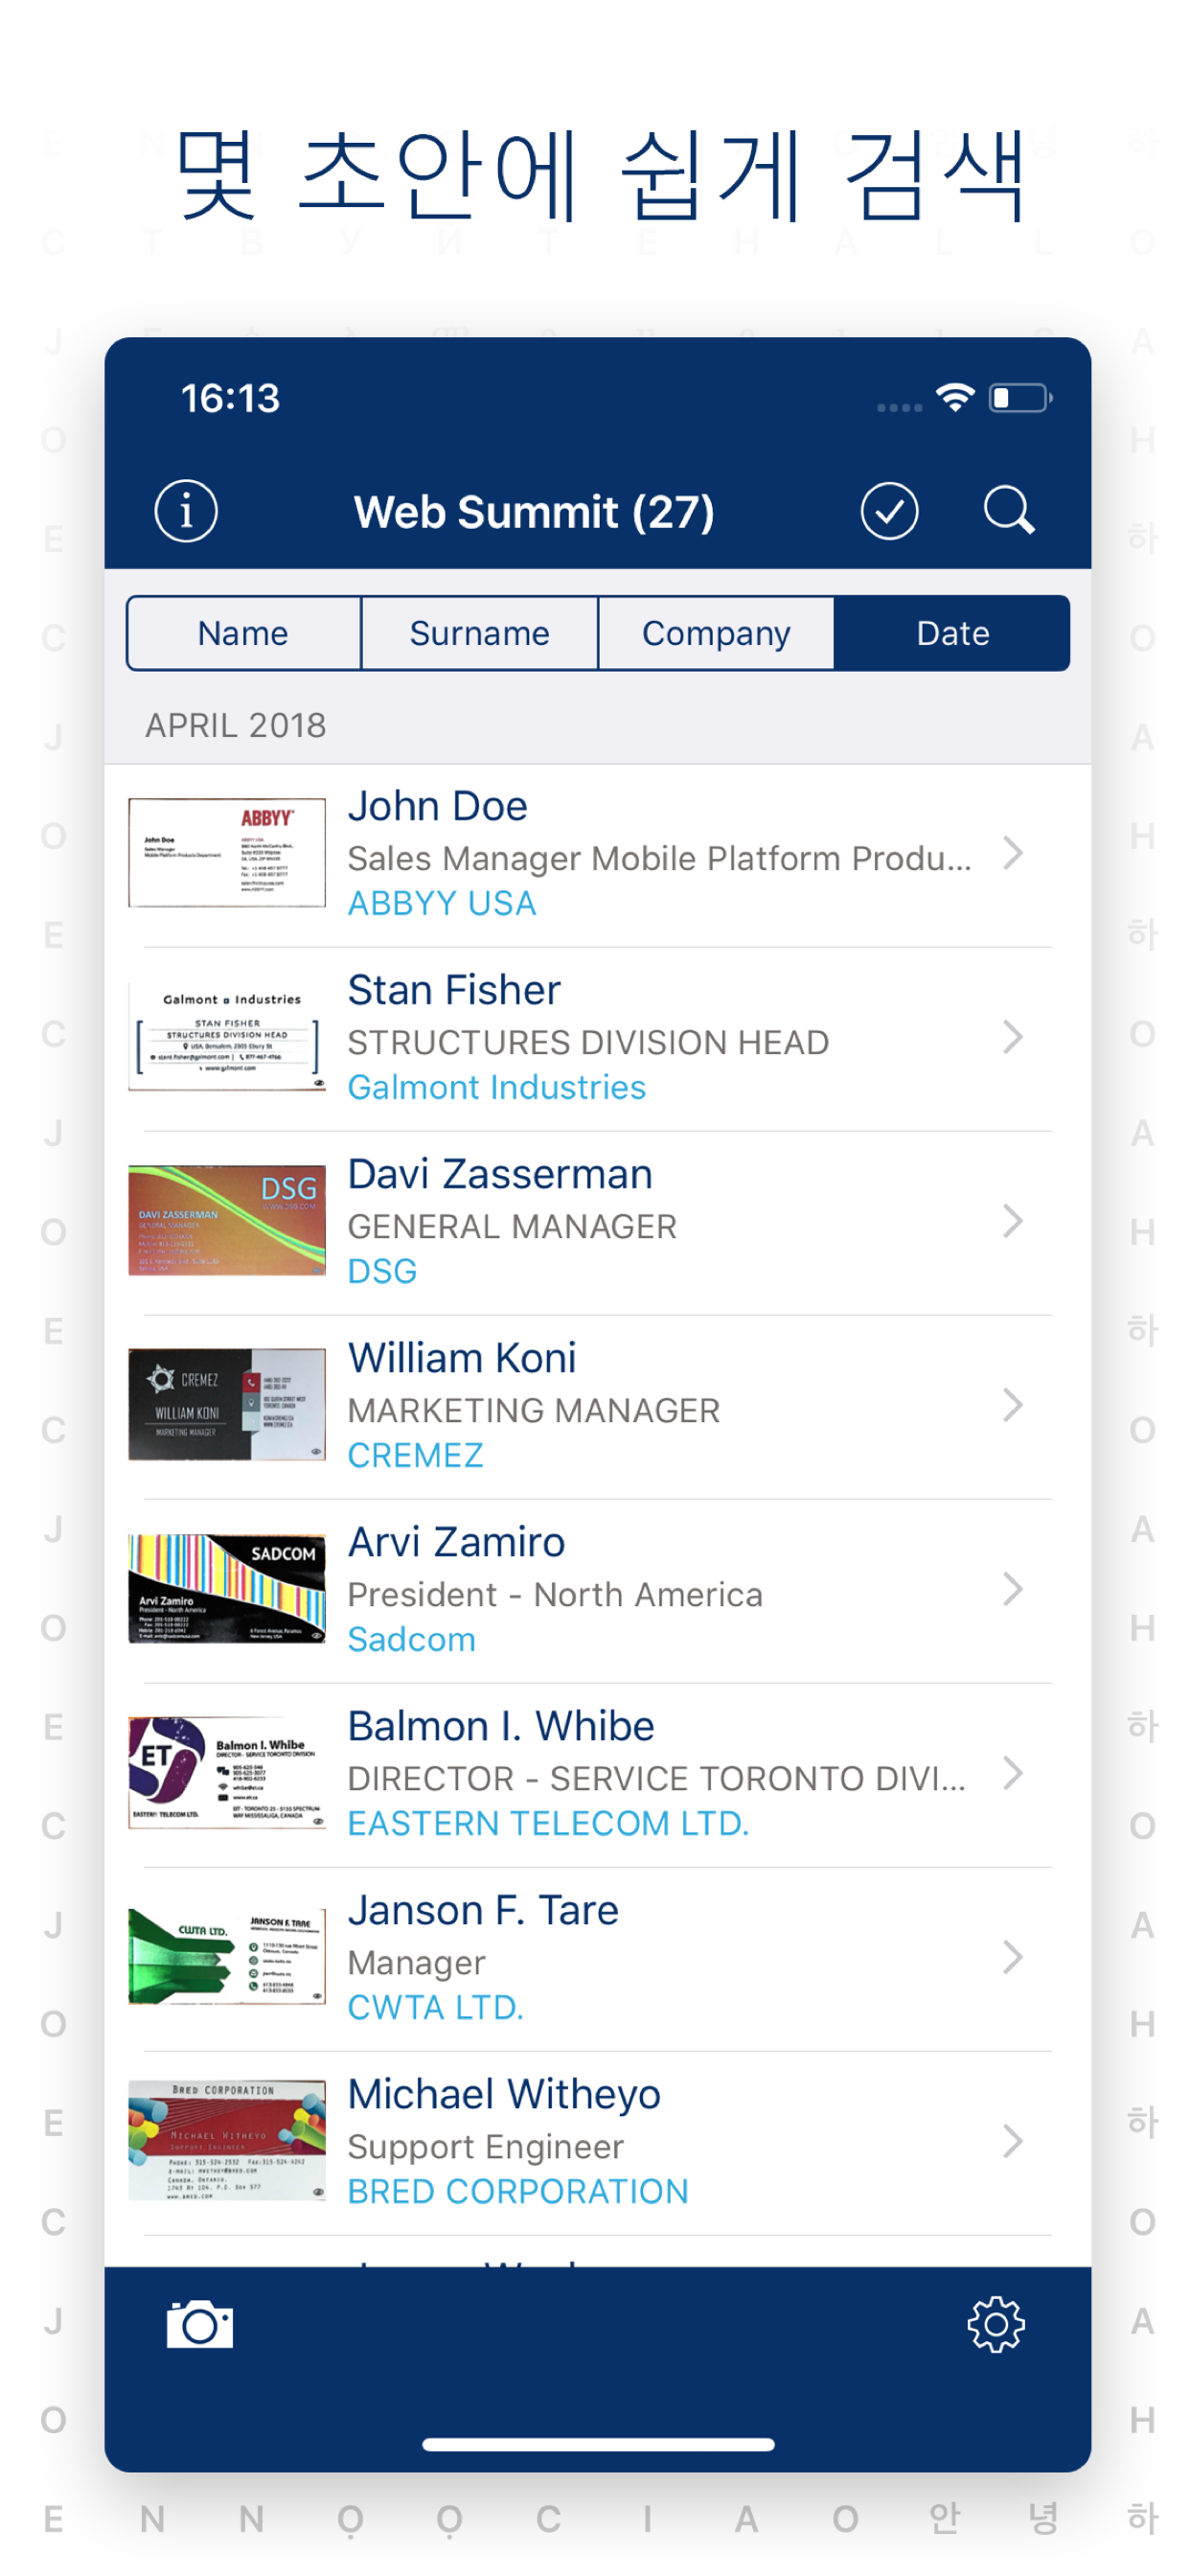Open John Doe card thumbnail

(x=227, y=853)
